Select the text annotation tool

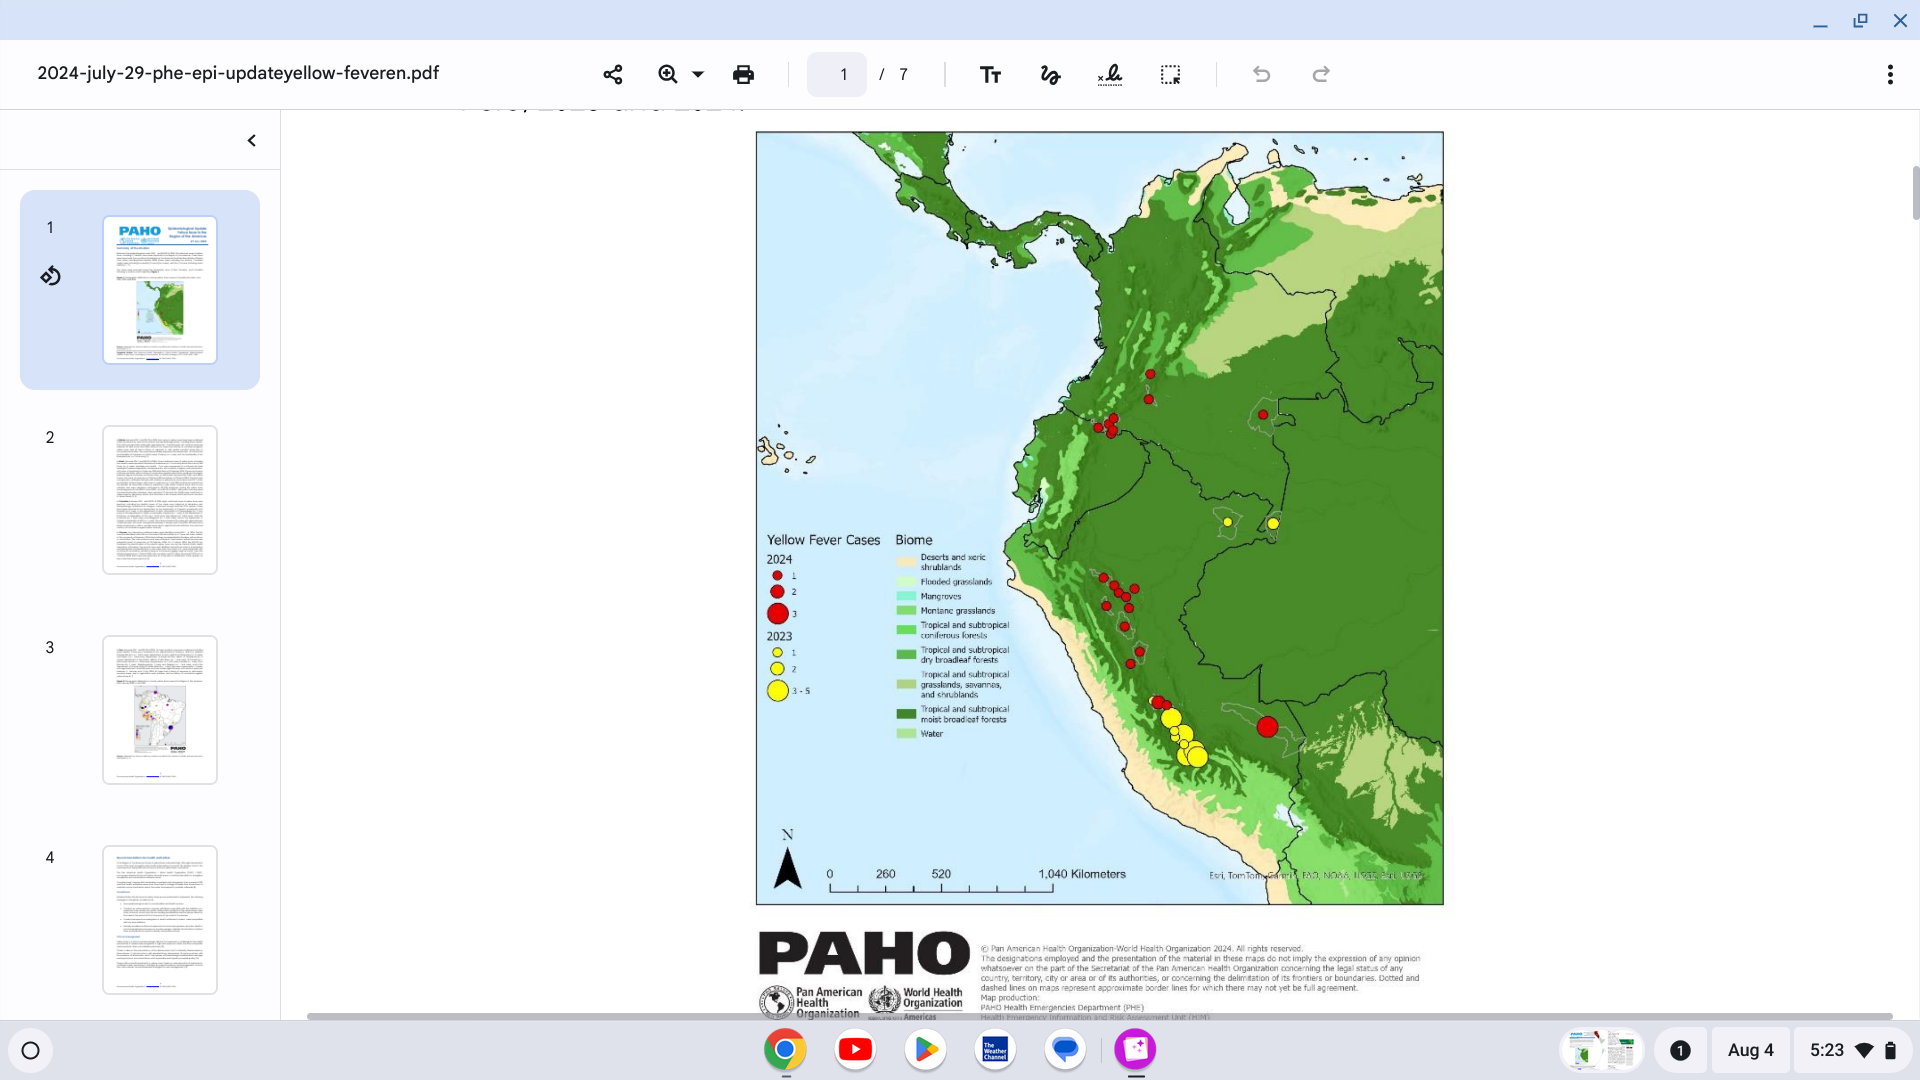point(990,74)
